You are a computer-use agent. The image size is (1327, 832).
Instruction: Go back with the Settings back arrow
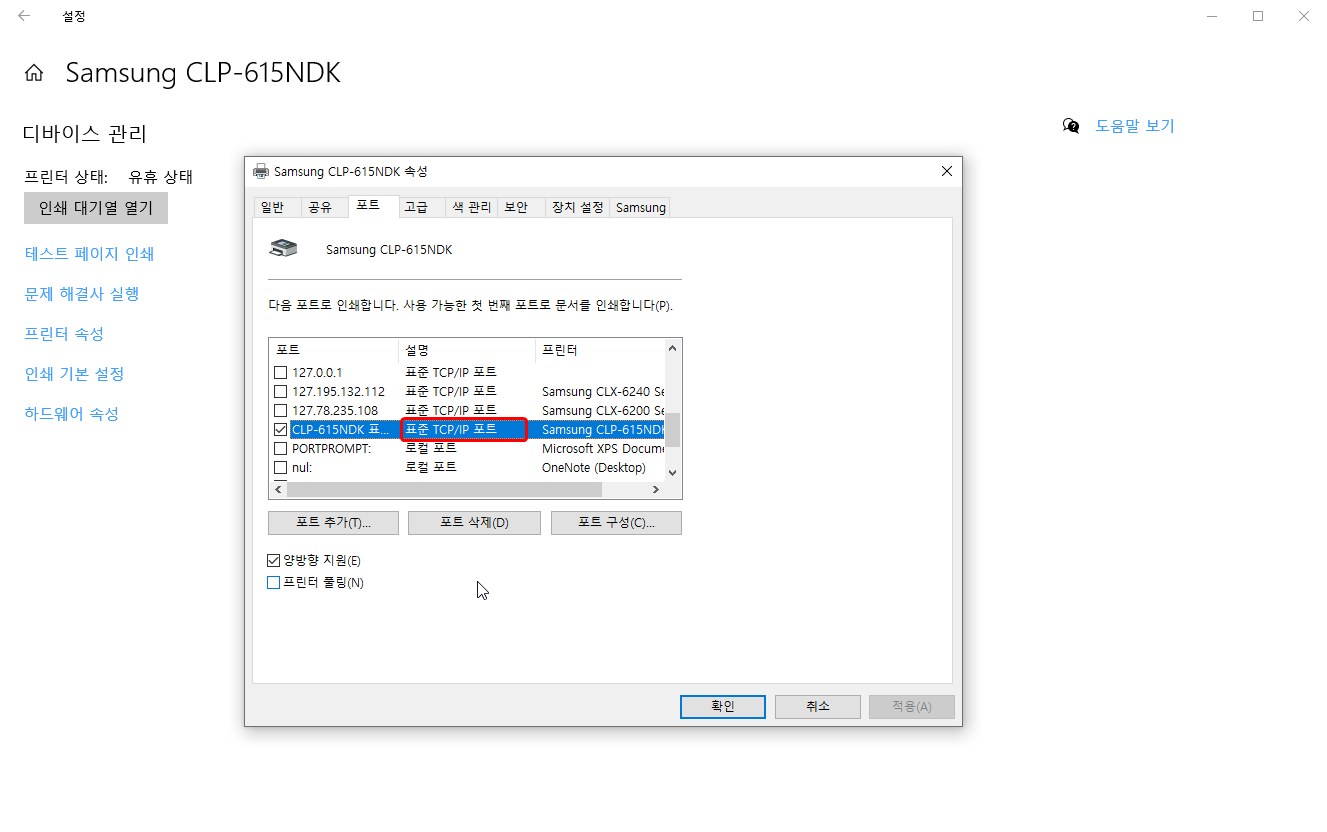pos(24,16)
